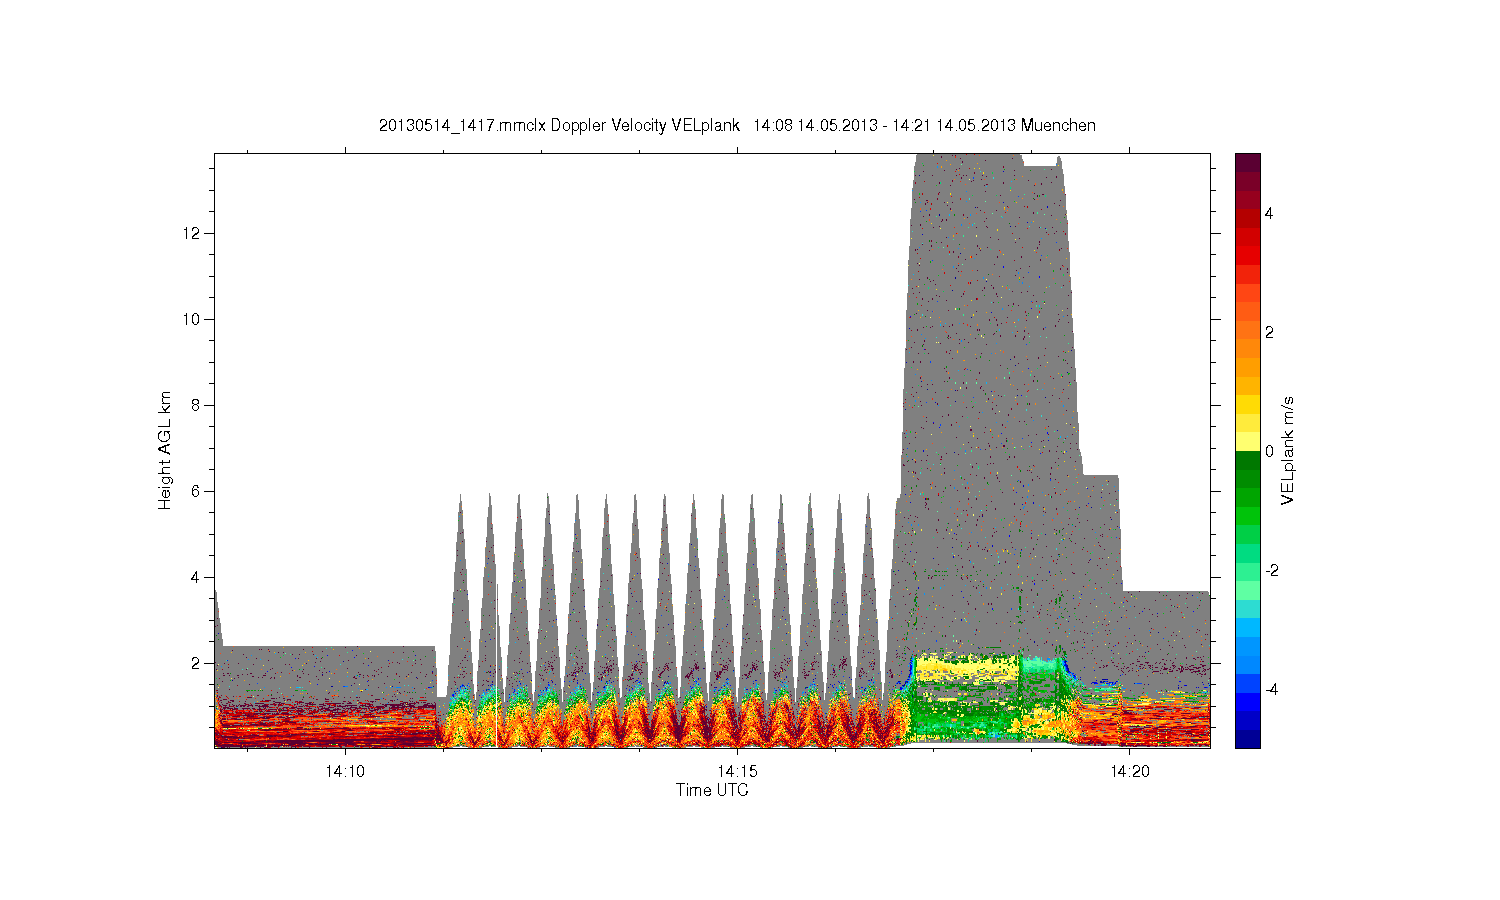Viewport: 1500px width, 900px height.
Task: Click the 14:15 time axis label
Action: [x=737, y=772]
